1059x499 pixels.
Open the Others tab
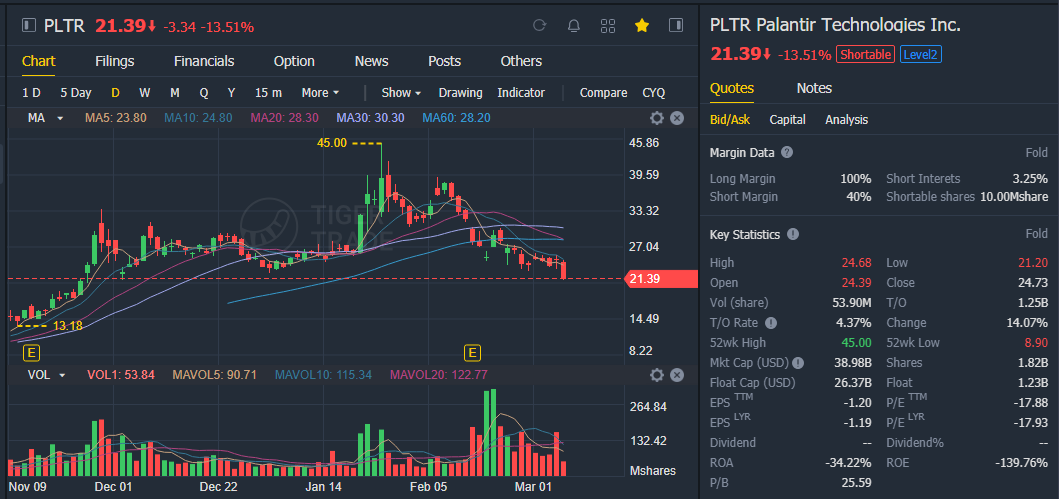[x=521, y=61]
